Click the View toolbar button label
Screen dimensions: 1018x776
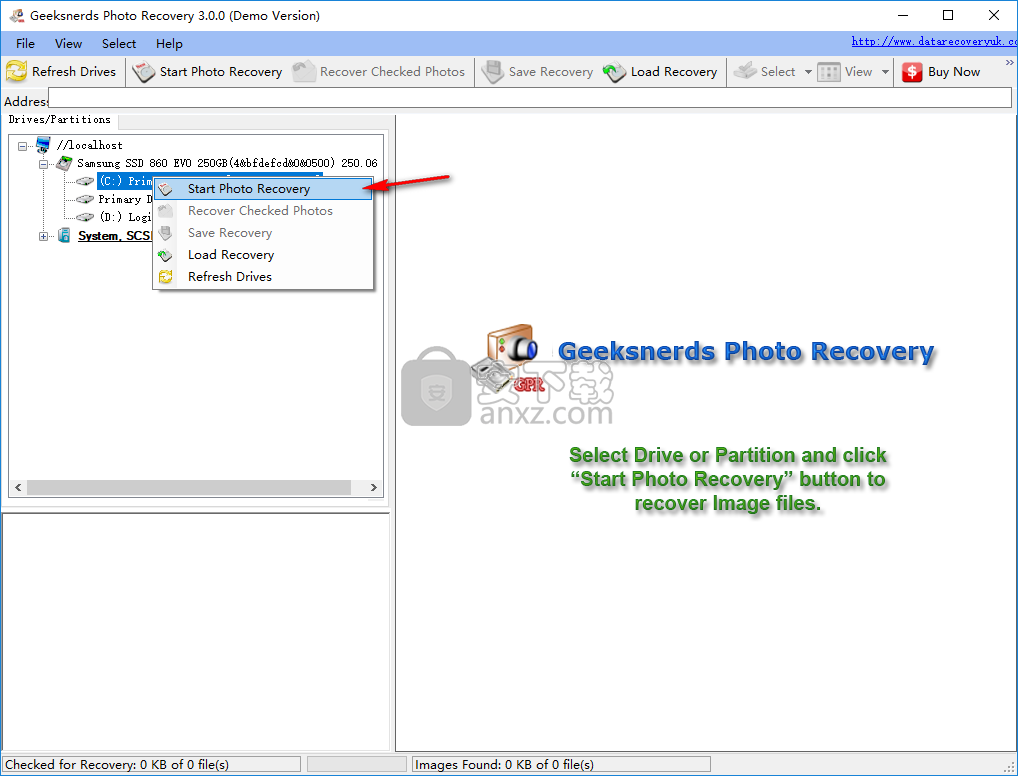tap(858, 72)
